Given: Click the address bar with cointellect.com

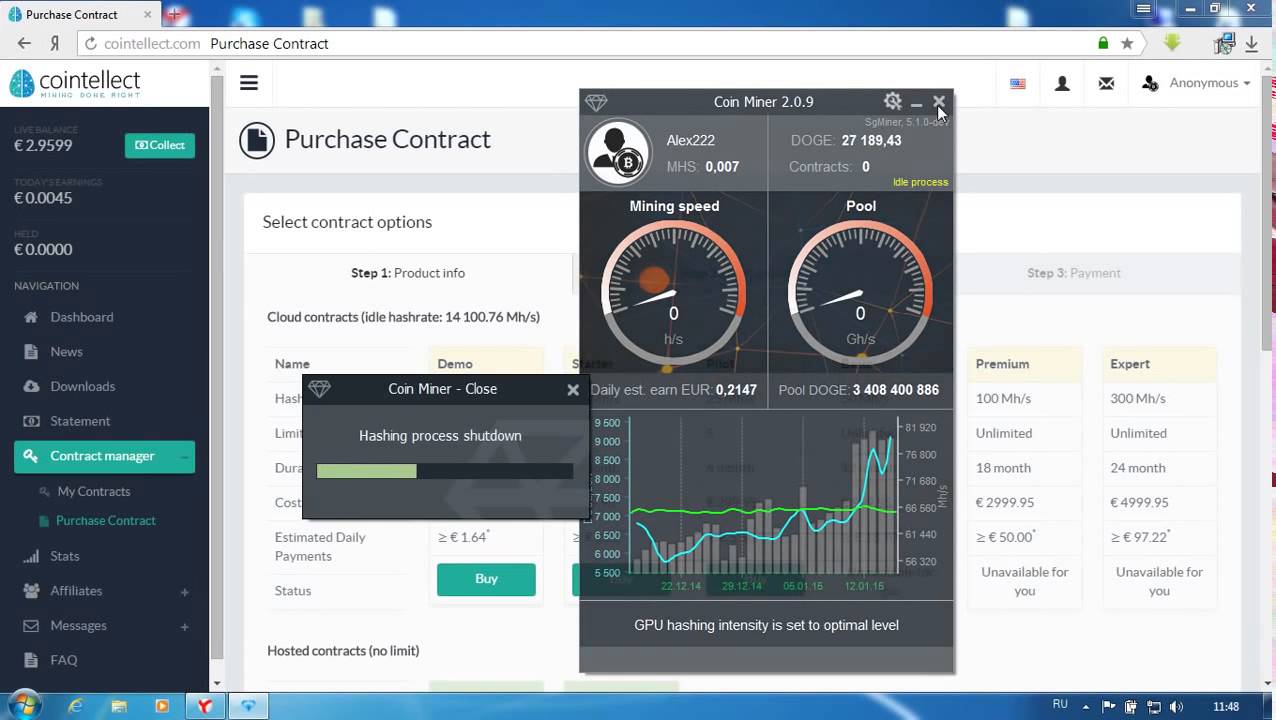Looking at the screenshot, I should click(590, 43).
